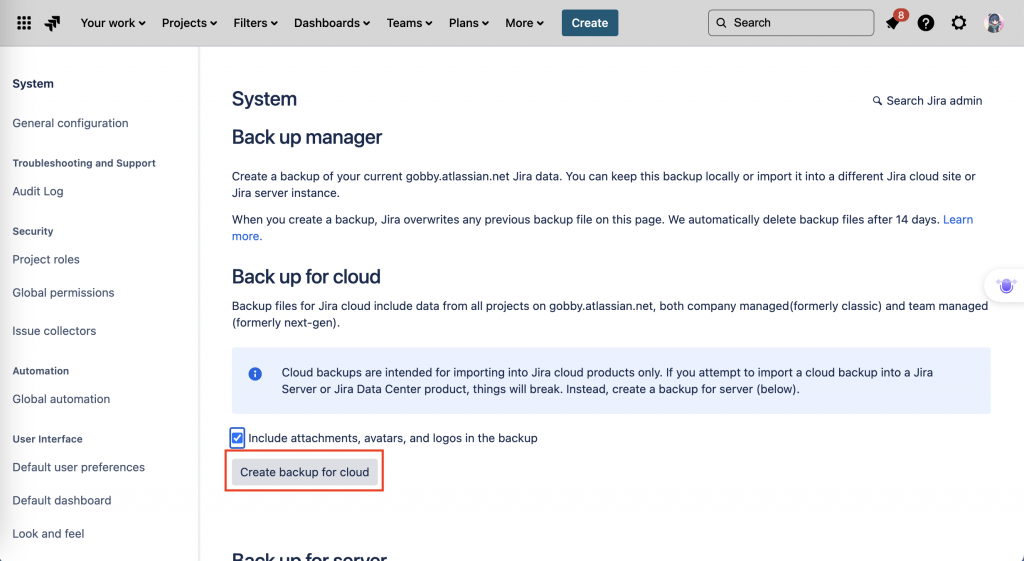
Task: Click the blue Create button
Action: pyautogui.click(x=590, y=23)
